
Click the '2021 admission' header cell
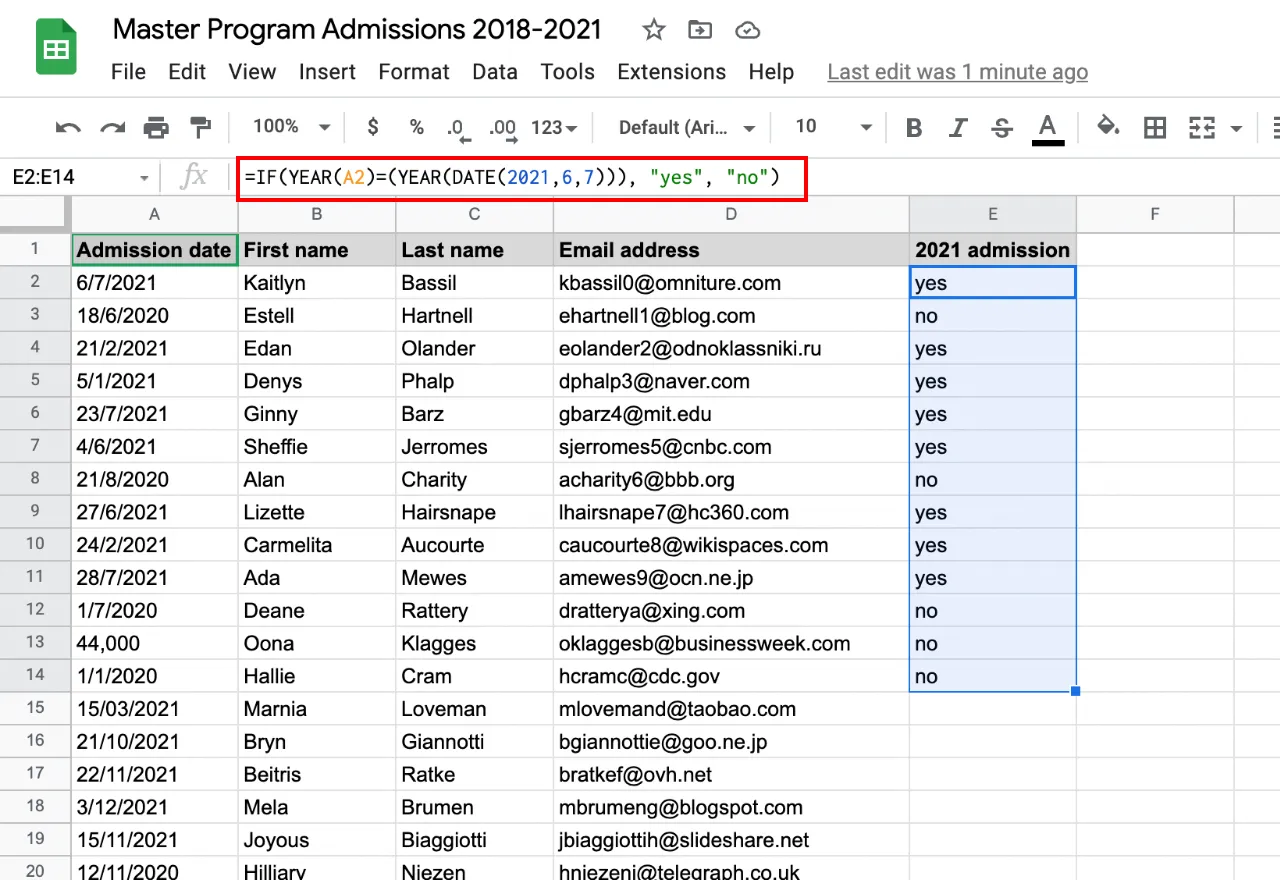[992, 250]
